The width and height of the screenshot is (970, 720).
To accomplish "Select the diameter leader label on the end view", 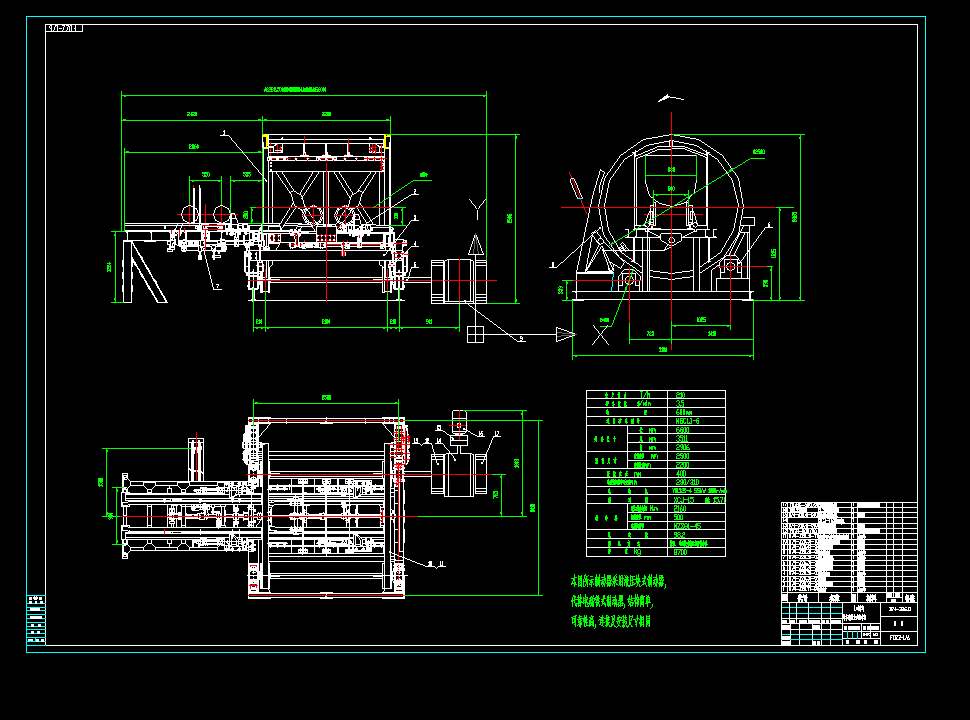I will (x=758, y=152).
